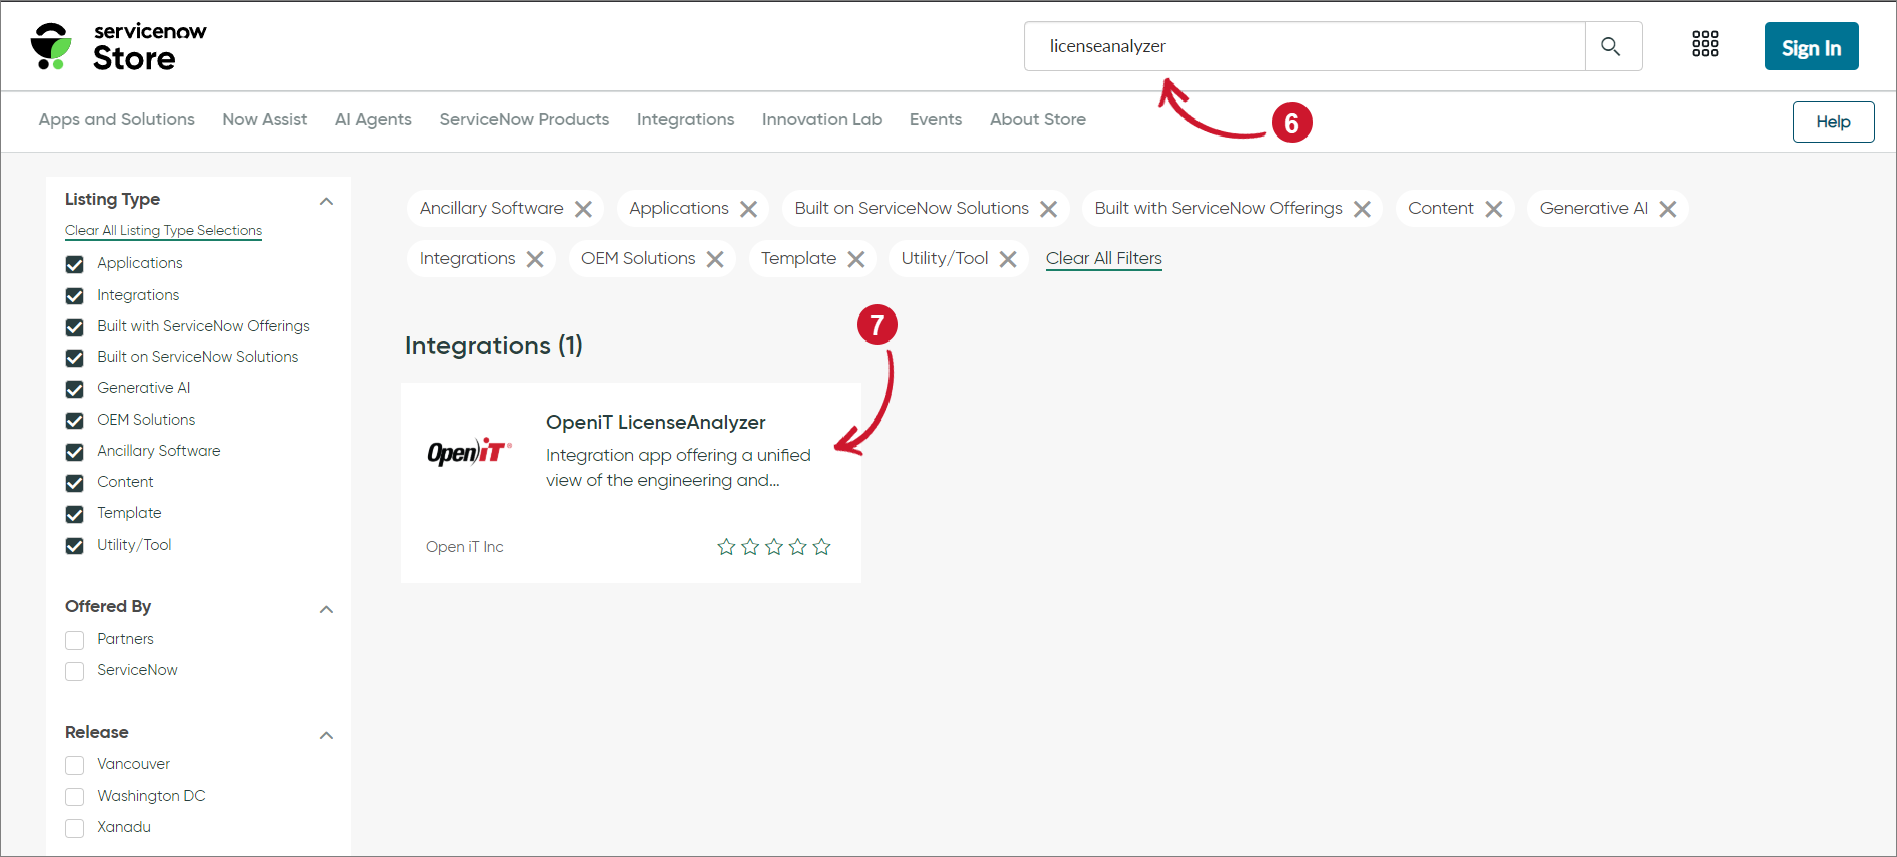This screenshot has width=1897, height=857.
Task: Open the apps grid icon
Action: 1705,44
